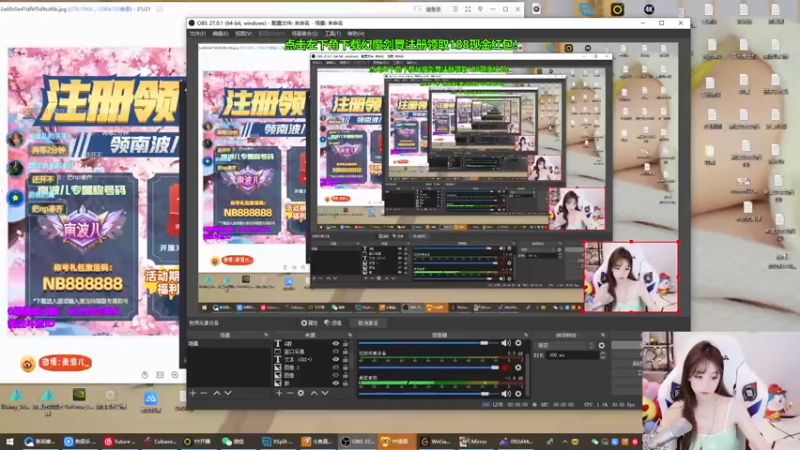This screenshot has height=450, width=800.
Task: Open the 场景集合(S) menu in OBS
Action: [305, 34]
